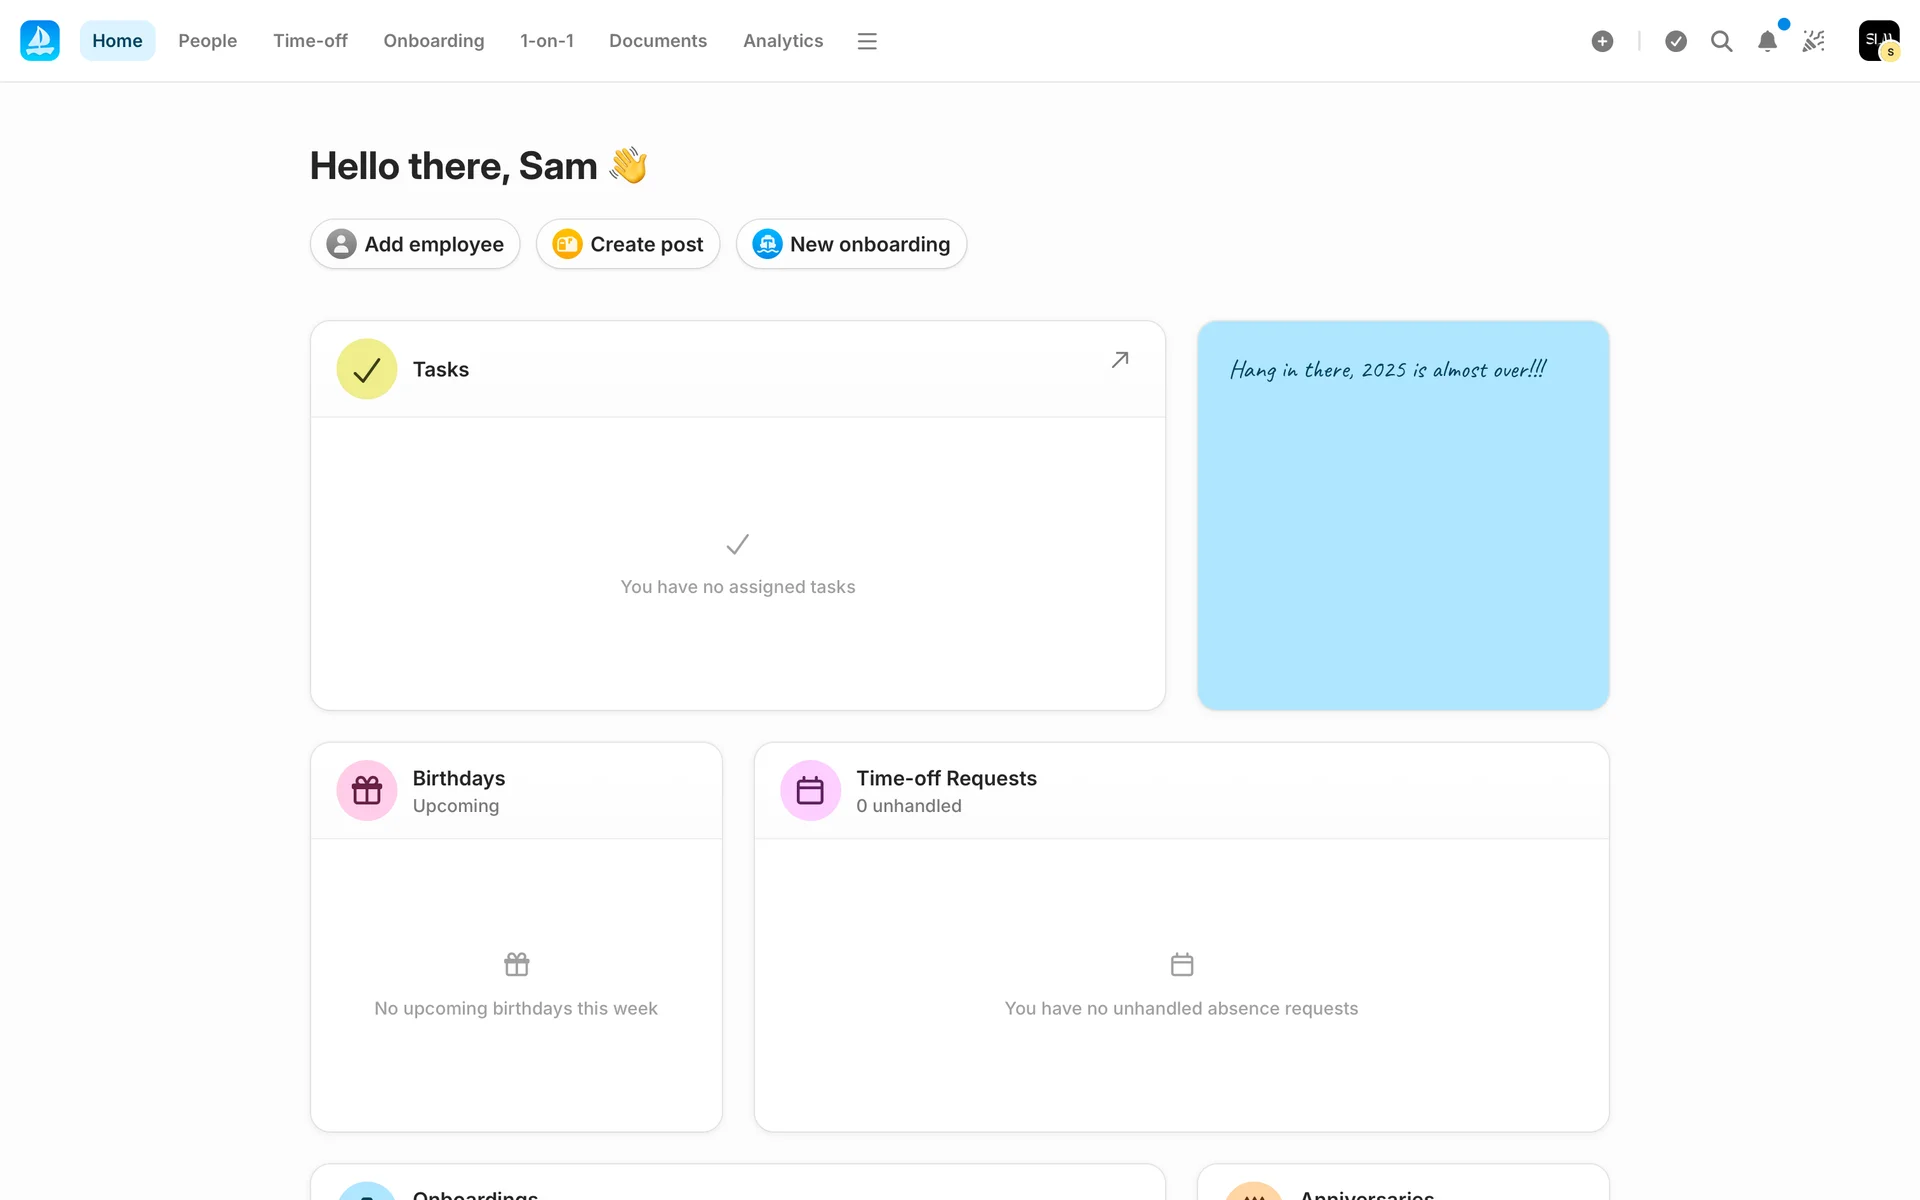
Task: Open the Documents navigation item
Action: click(658, 41)
